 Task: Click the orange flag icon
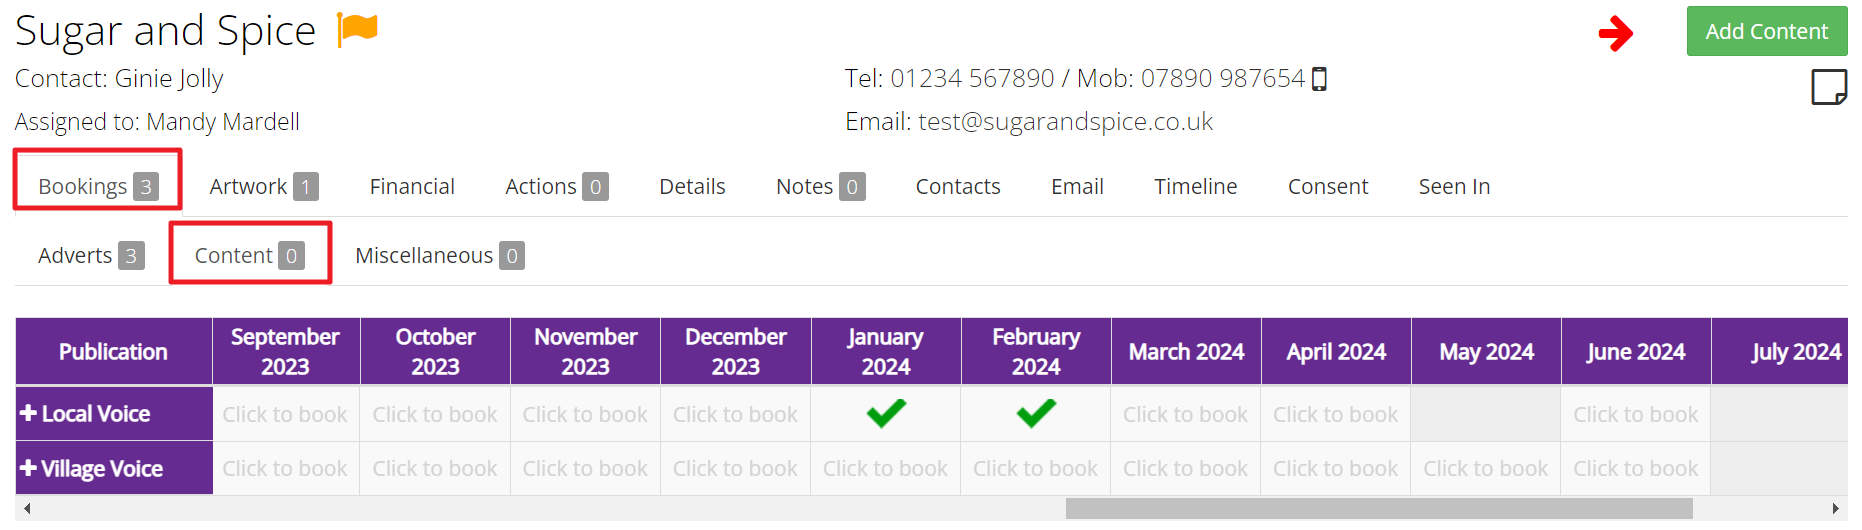[357, 29]
